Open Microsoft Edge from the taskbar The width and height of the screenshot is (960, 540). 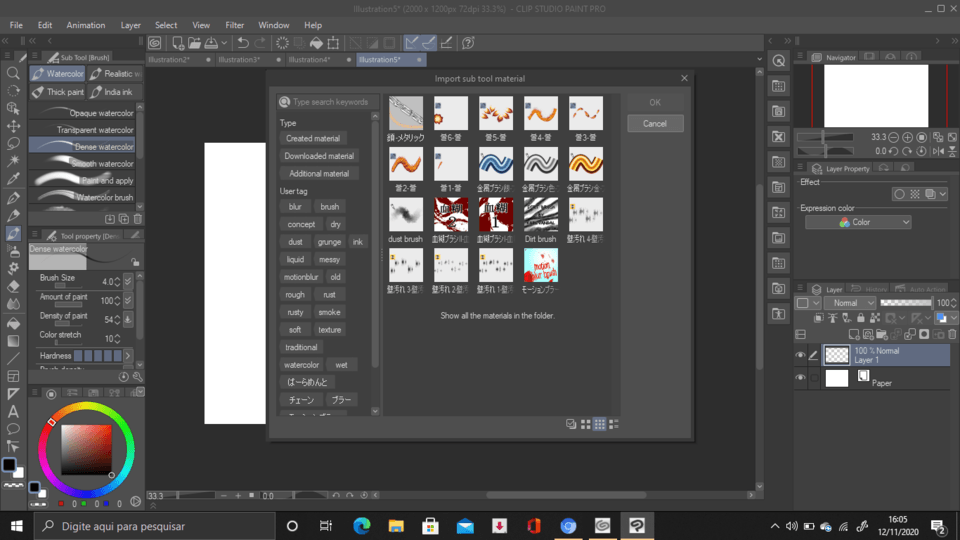point(361,526)
